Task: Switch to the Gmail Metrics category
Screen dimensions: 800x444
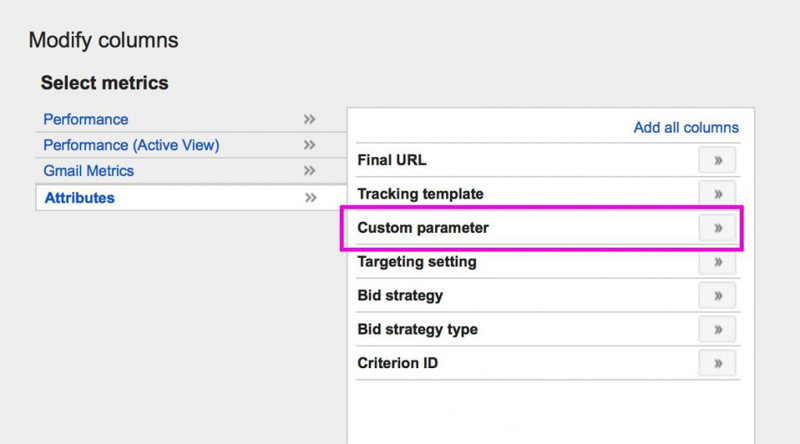Action: coord(88,171)
